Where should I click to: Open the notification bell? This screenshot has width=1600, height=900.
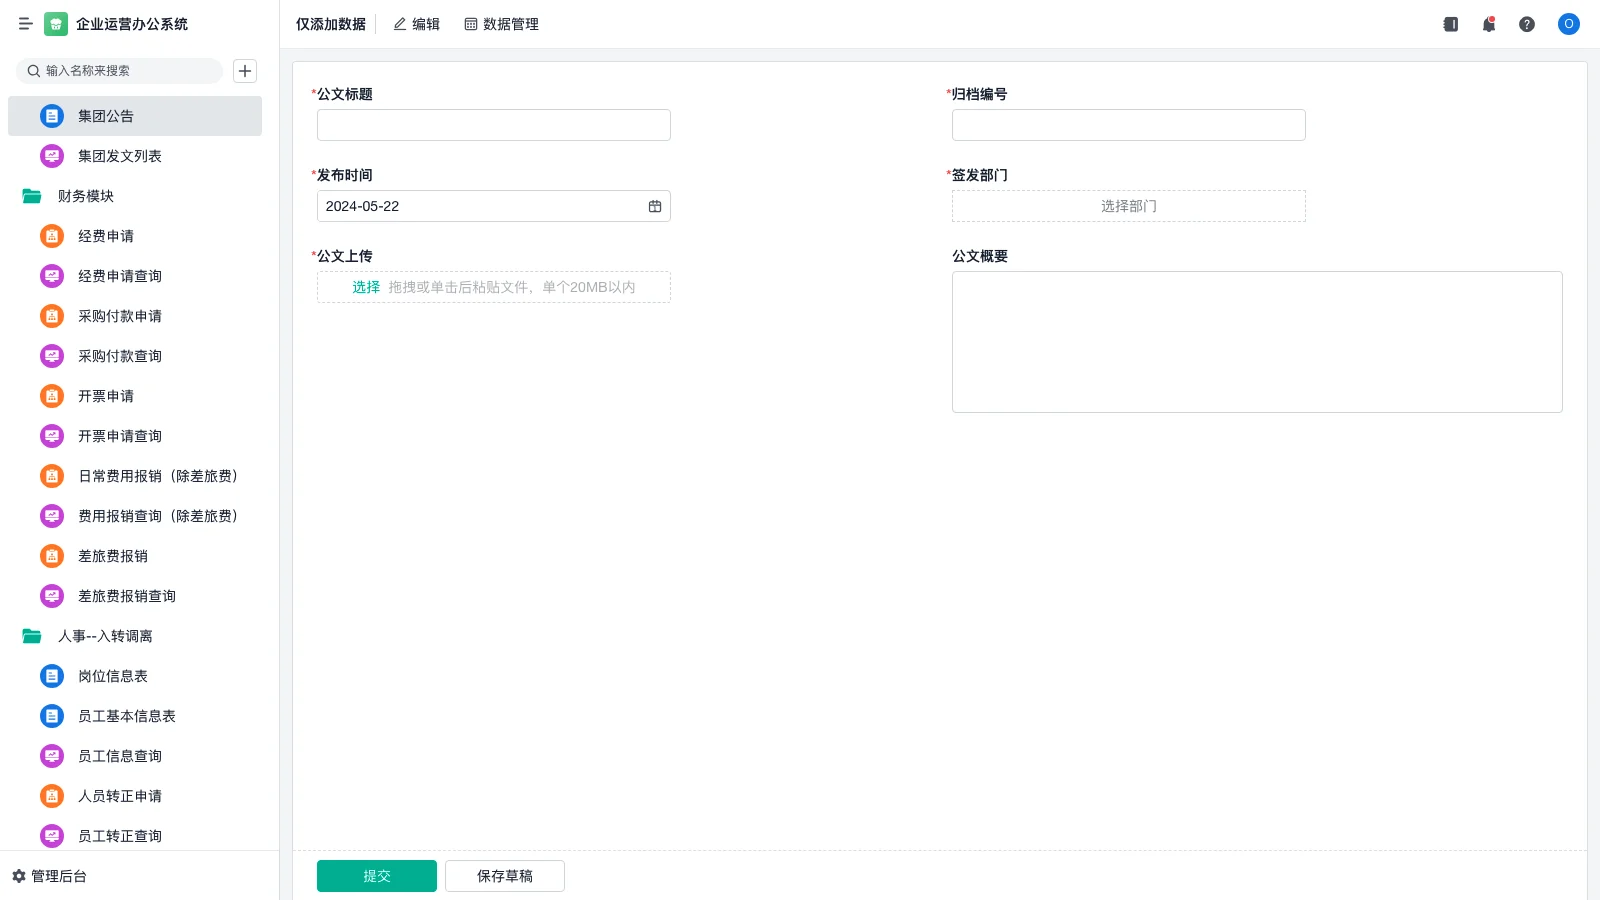[1488, 24]
